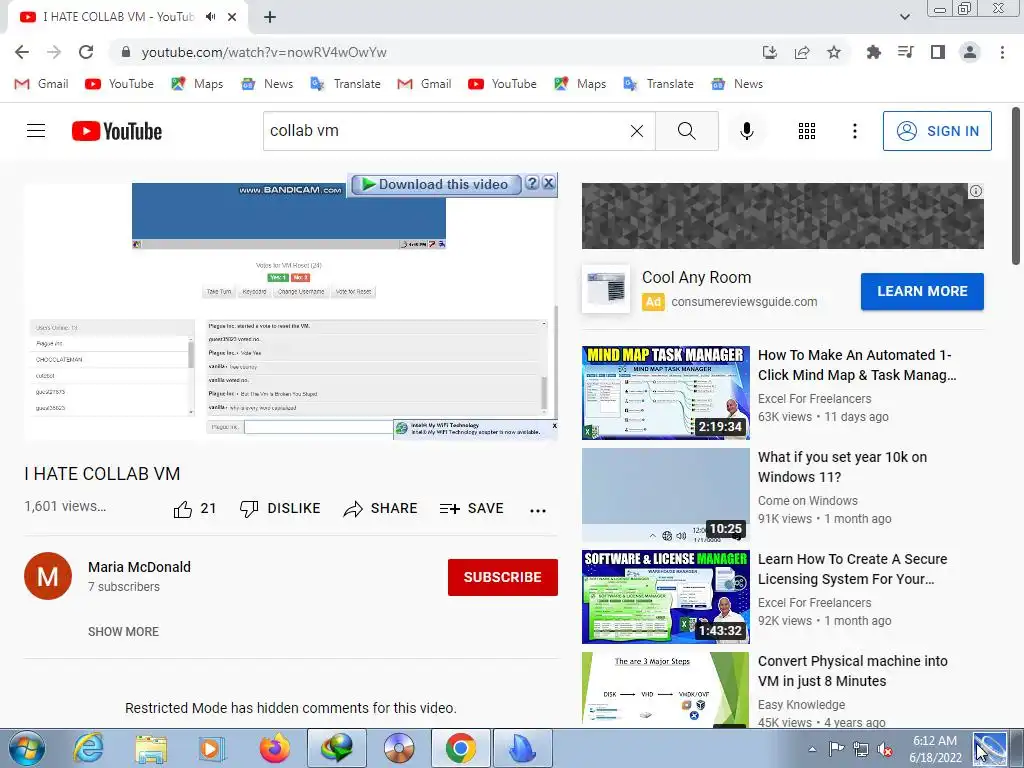Image resolution: width=1024 pixels, height=768 pixels.
Task: Open help on the download bar question mark
Action: point(532,183)
